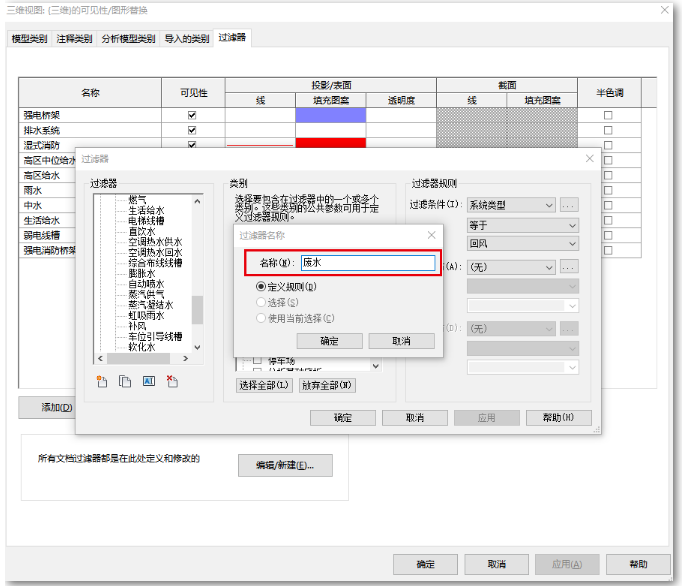Select 燃气 in the filter list

[138, 200]
